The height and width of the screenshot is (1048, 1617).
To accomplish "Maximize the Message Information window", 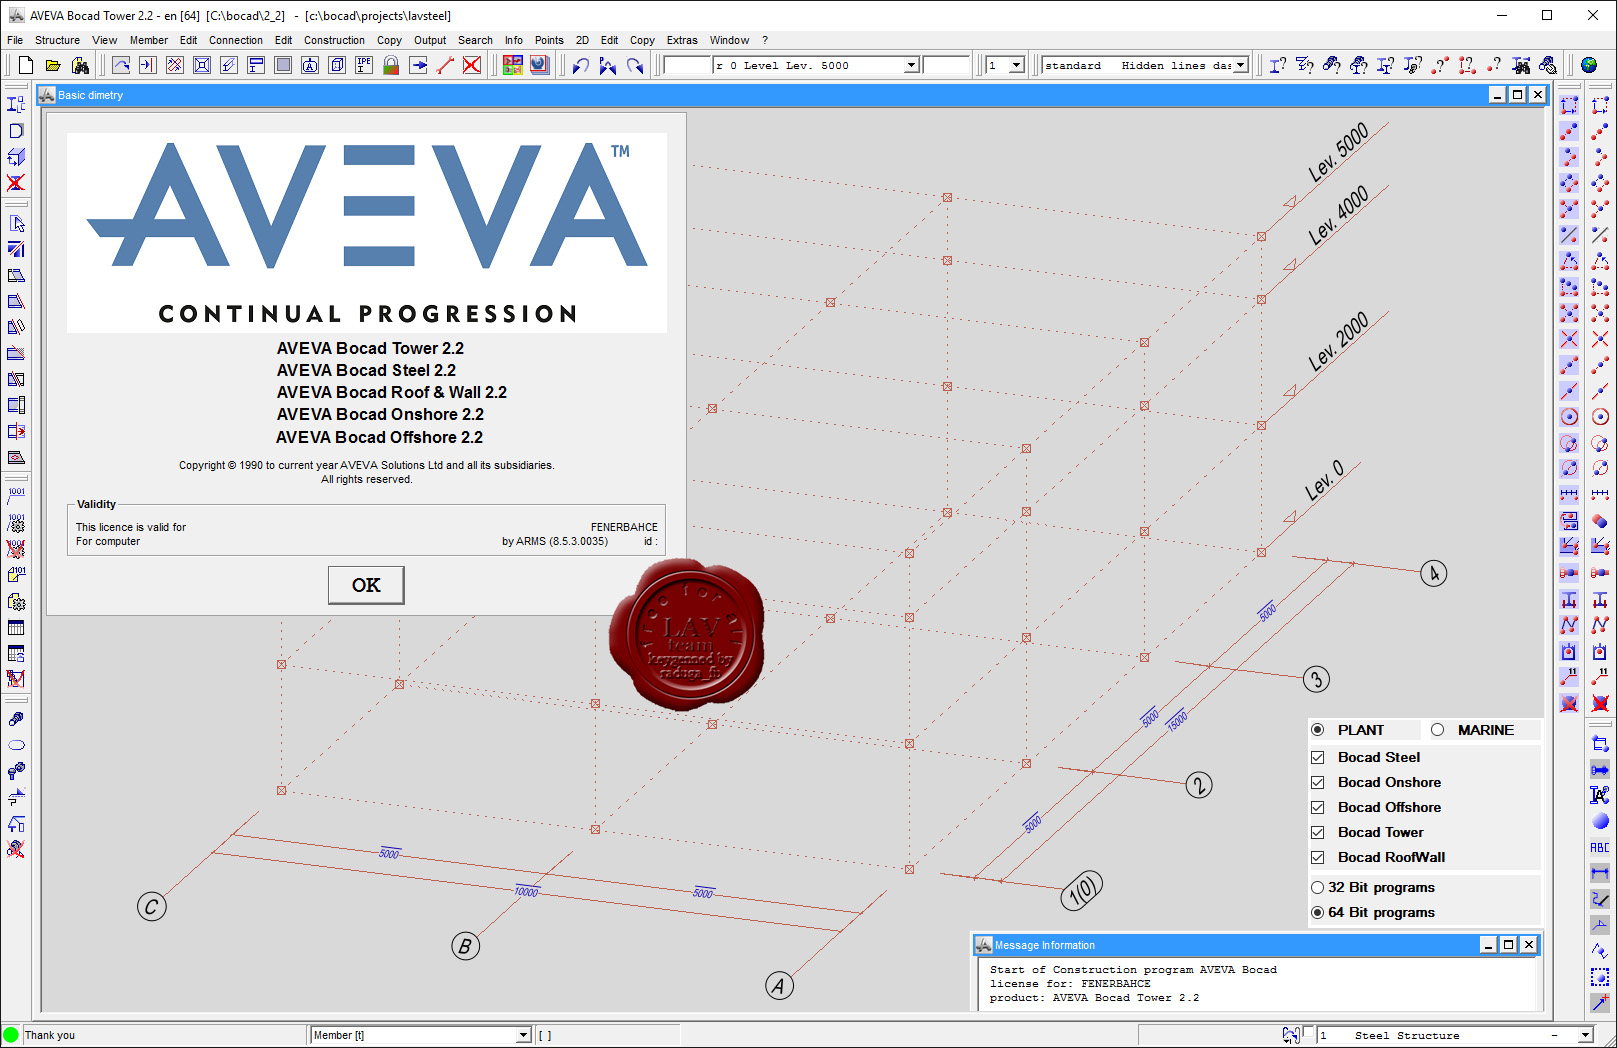I will [x=1508, y=945].
